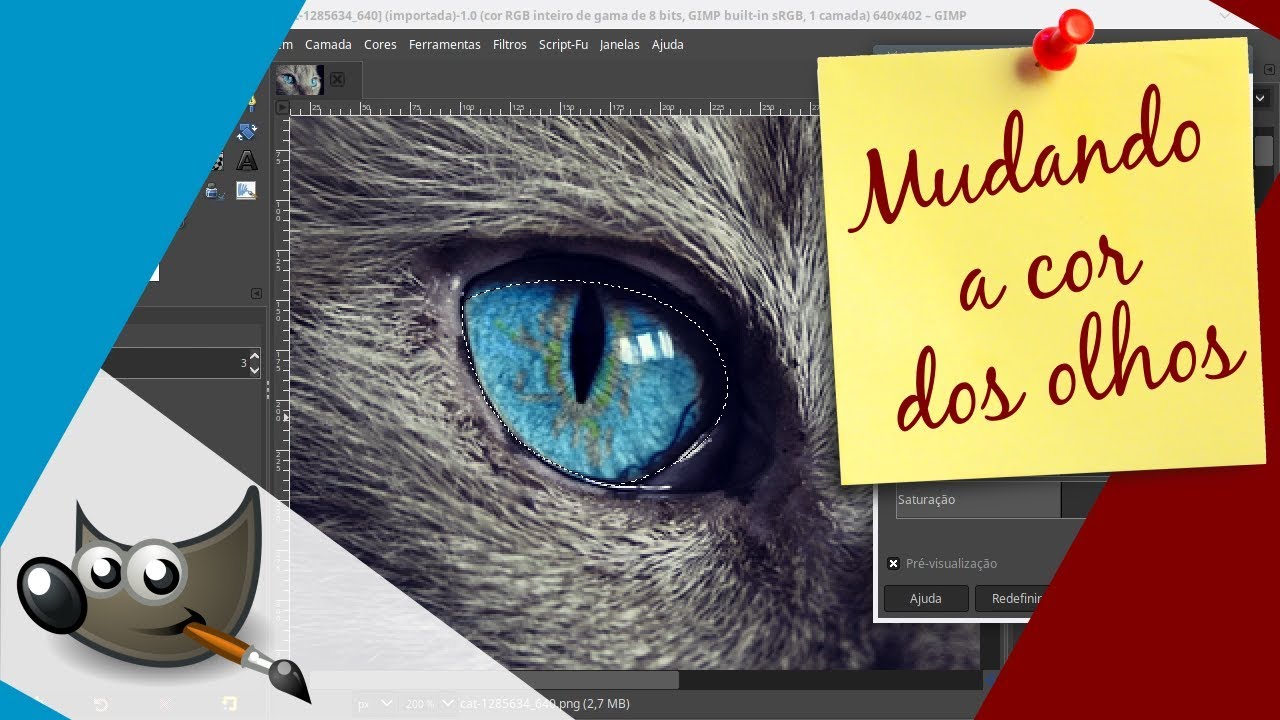Close the cat image tab
This screenshot has width=1280, height=720.
[337, 79]
